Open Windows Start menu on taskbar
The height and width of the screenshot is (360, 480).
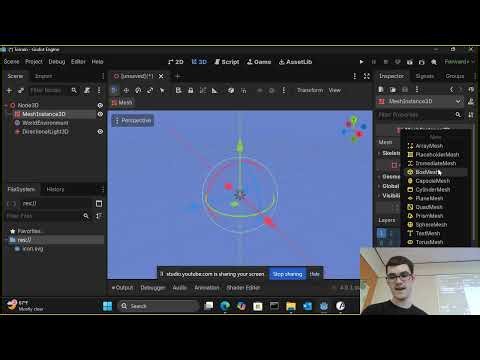coord(108,306)
